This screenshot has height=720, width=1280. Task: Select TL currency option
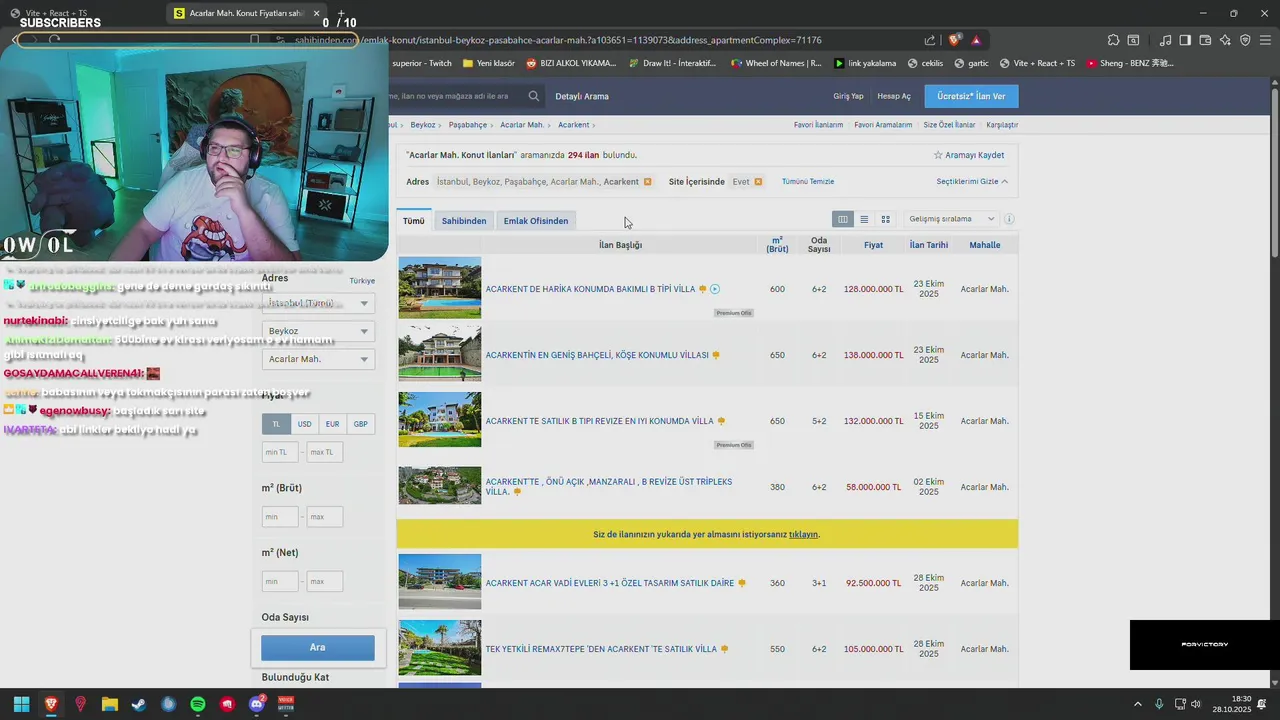pyautogui.click(x=276, y=424)
